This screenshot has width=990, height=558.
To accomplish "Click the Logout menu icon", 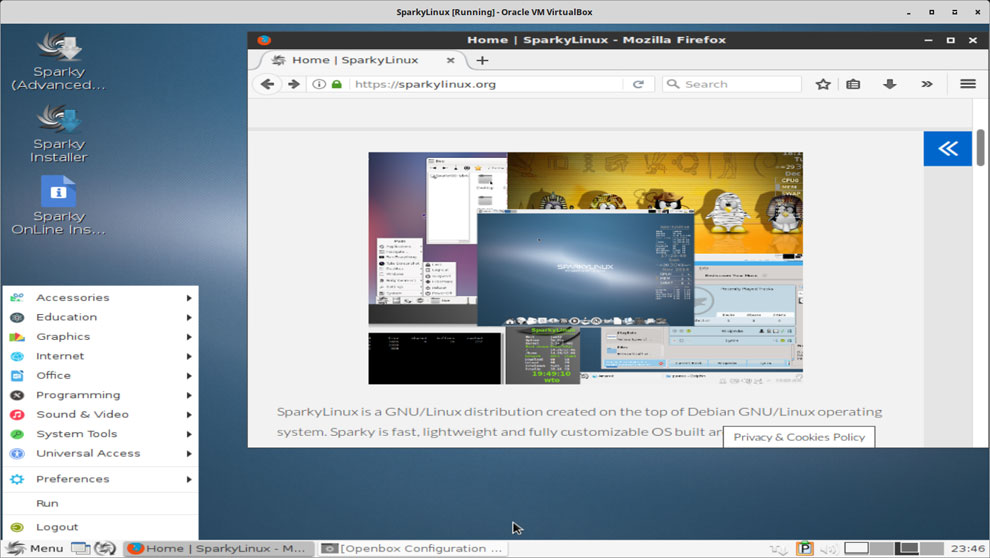I will coord(17,527).
